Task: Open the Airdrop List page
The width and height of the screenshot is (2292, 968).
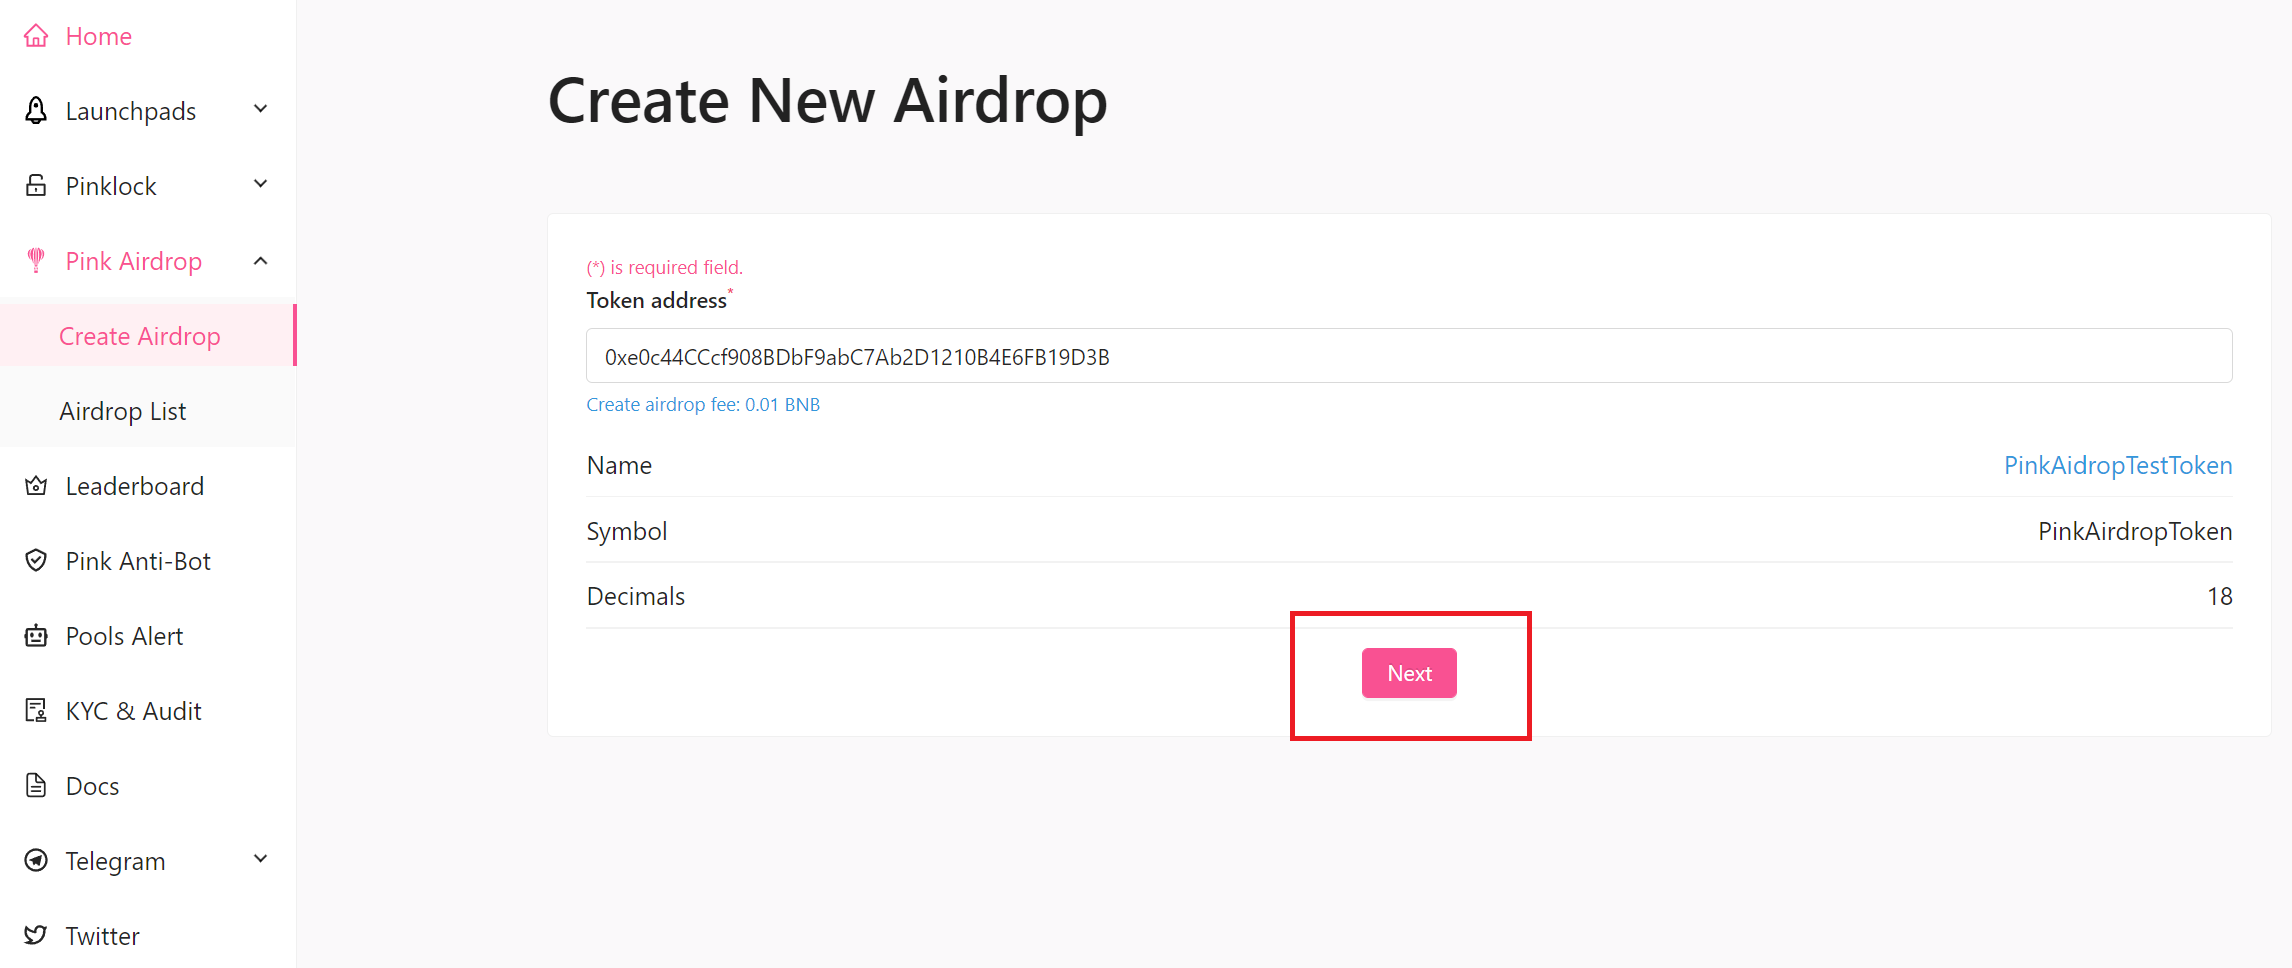Action: (x=122, y=410)
